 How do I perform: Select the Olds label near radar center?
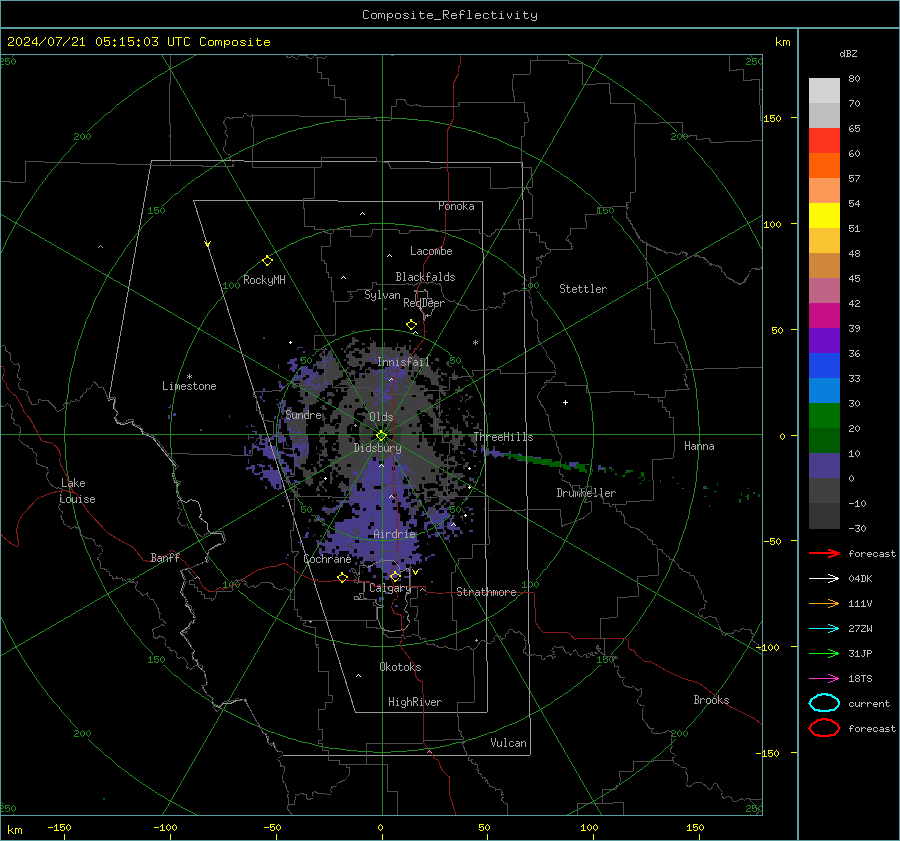coord(381,417)
